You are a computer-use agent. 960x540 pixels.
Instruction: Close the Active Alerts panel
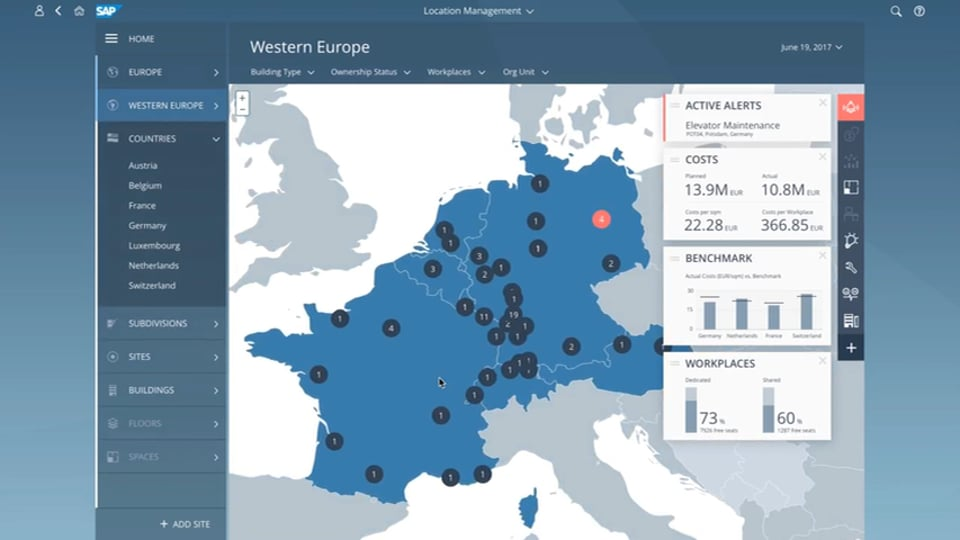pos(822,102)
